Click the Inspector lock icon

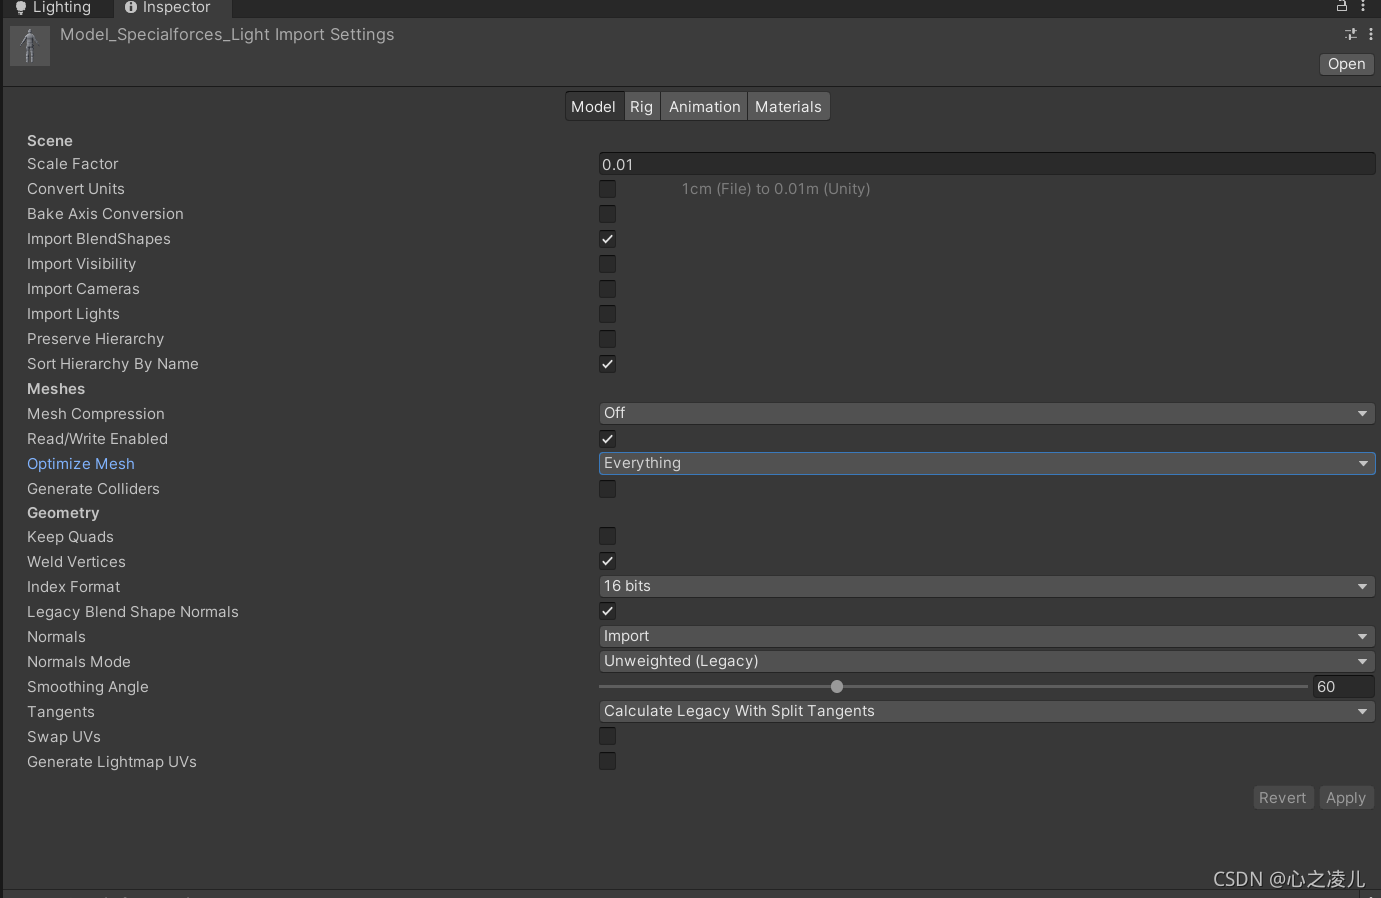point(1342,6)
